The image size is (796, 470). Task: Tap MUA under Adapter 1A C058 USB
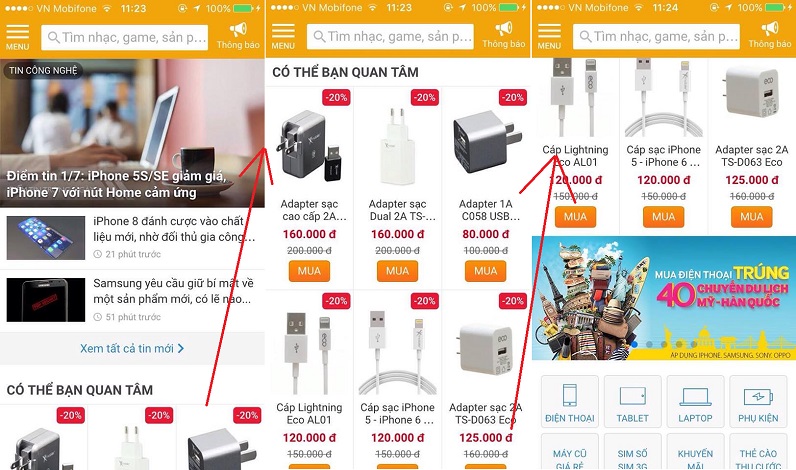pyautogui.click(x=485, y=271)
